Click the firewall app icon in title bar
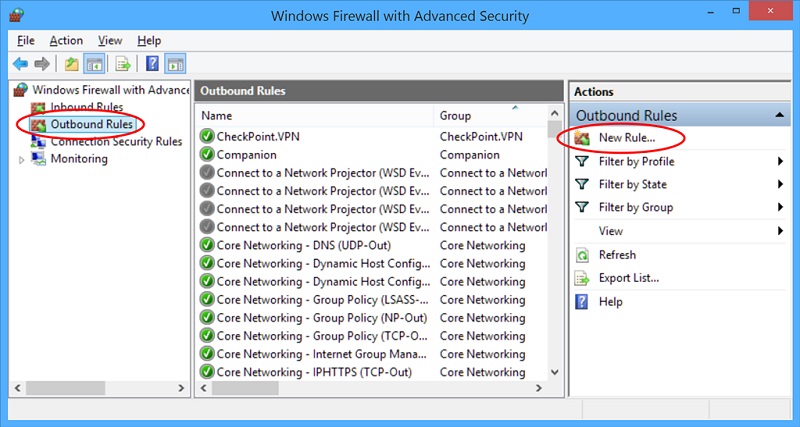 click(x=16, y=15)
